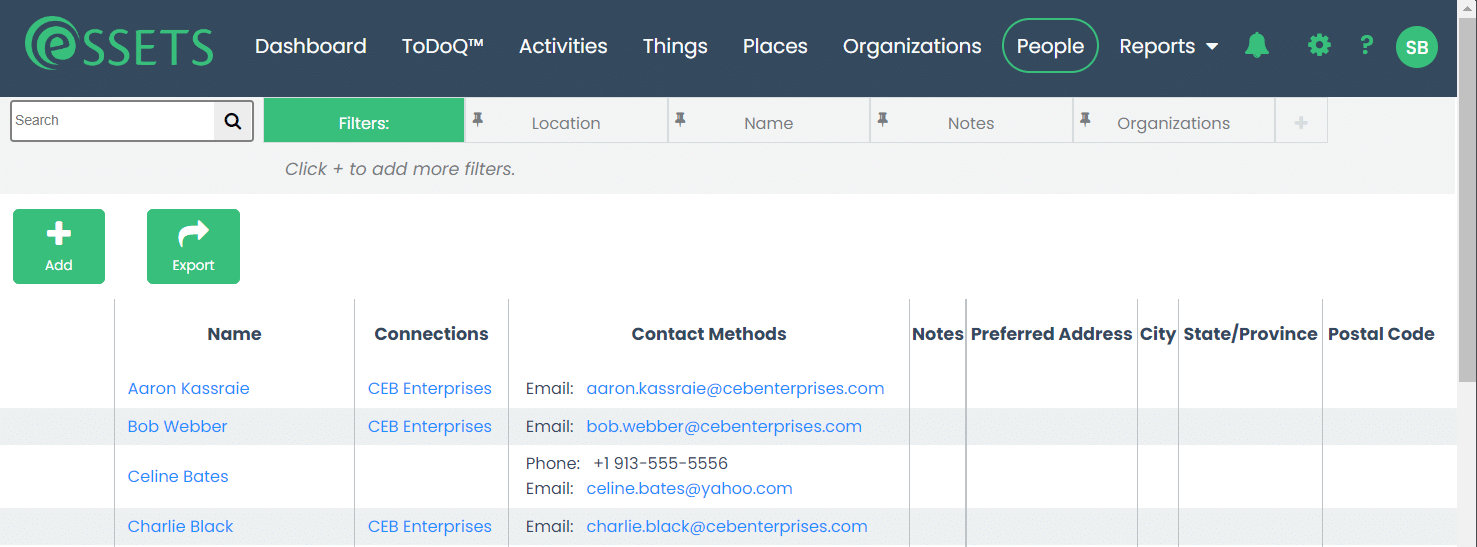Add a new person
This screenshot has height=547, width=1477.
[59, 246]
